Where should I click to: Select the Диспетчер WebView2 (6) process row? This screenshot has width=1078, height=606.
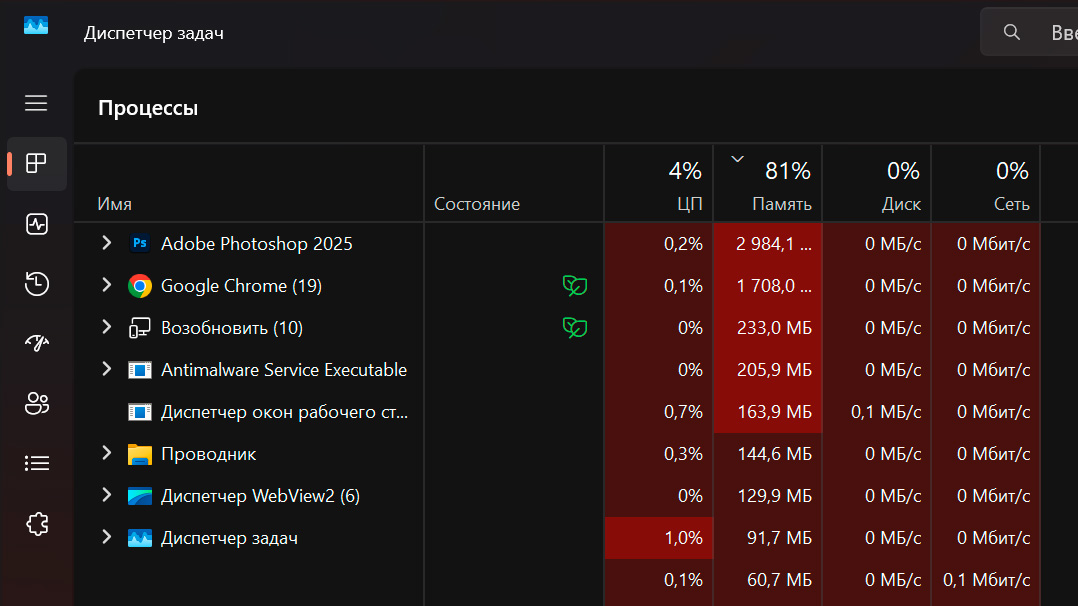tap(260, 495)
